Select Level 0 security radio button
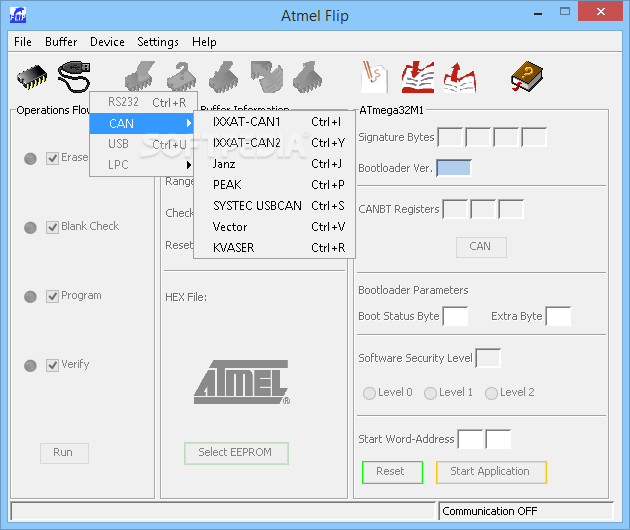This screenshot has width=630, height=530. (369, 393)
